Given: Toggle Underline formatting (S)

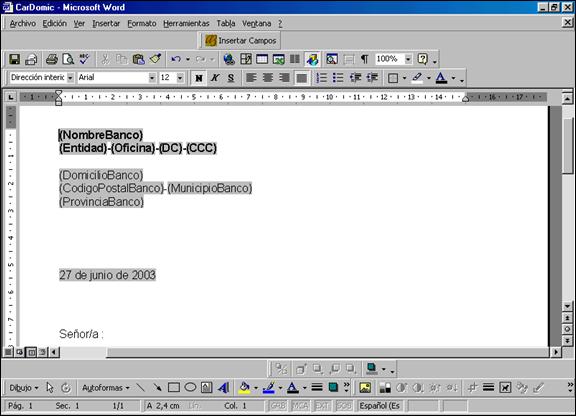Looking at the screenshot, I should point(231,78).
